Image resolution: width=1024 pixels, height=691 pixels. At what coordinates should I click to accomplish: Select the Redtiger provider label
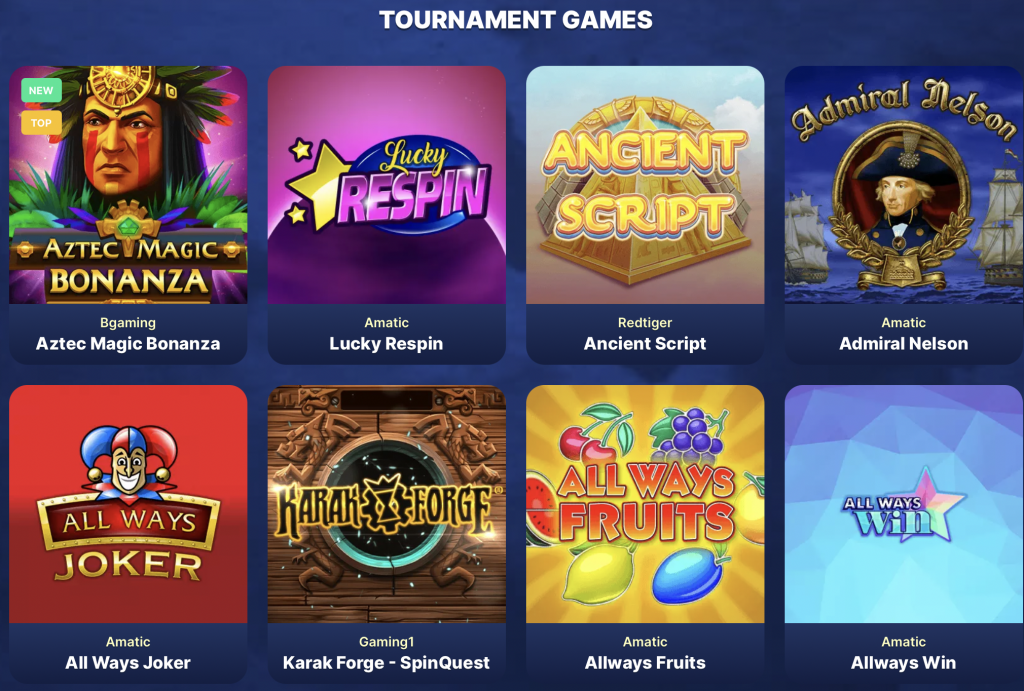click(x=645, y=323)
